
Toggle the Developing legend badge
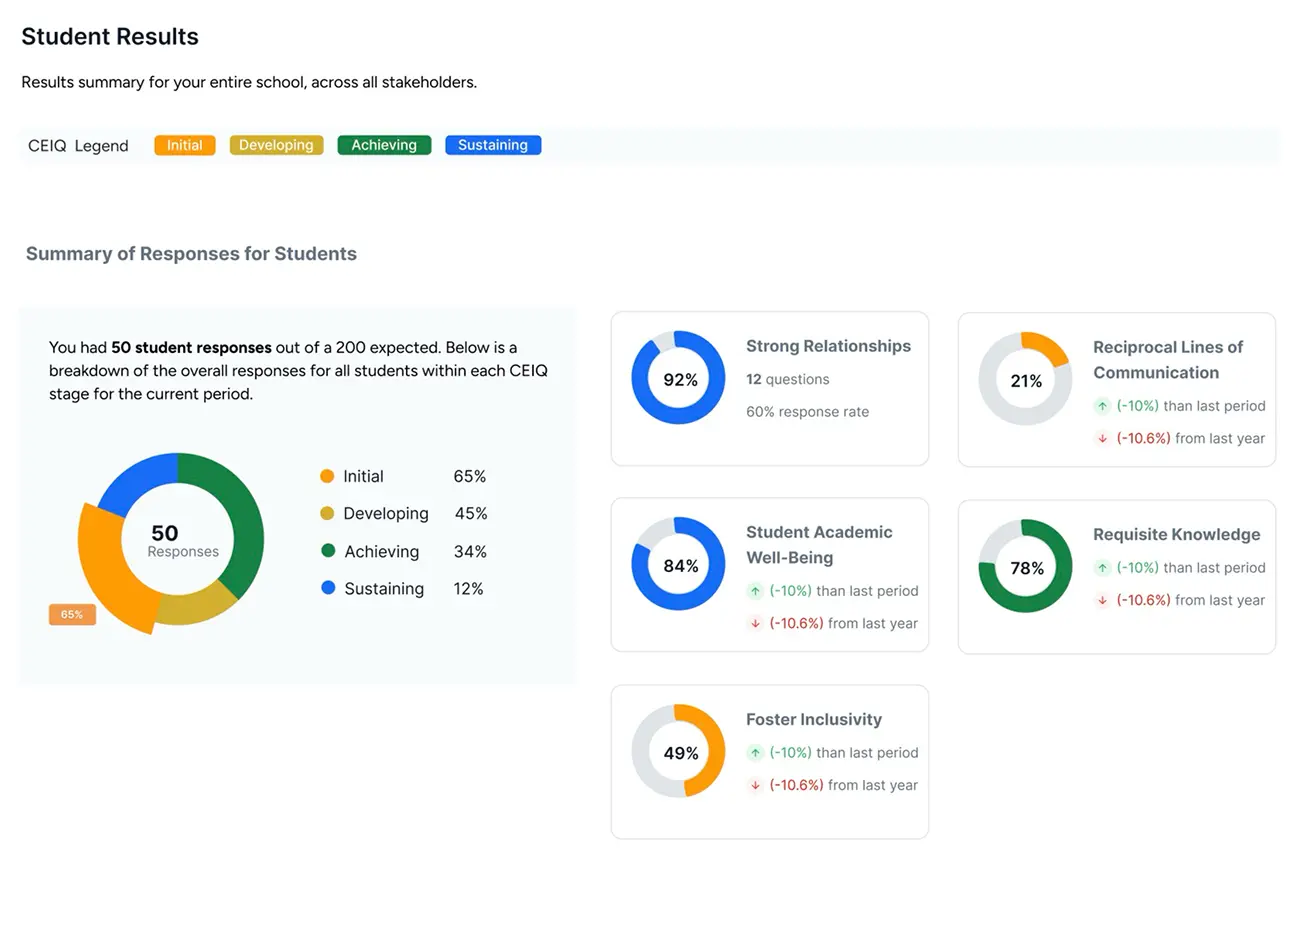(276, 144)
